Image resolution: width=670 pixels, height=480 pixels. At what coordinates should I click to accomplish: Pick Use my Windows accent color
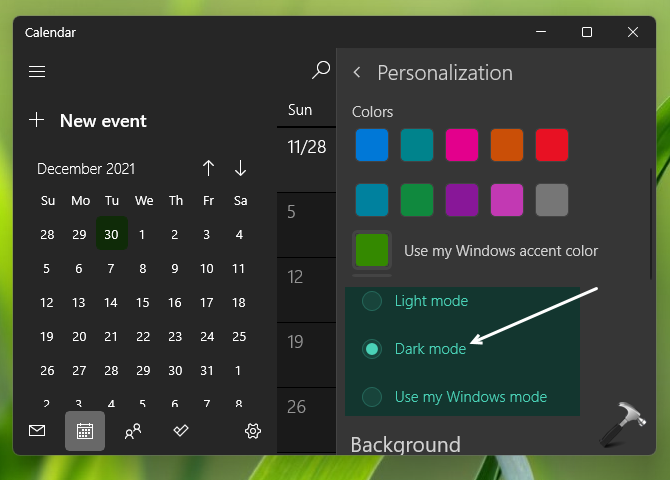click(371, 250)
